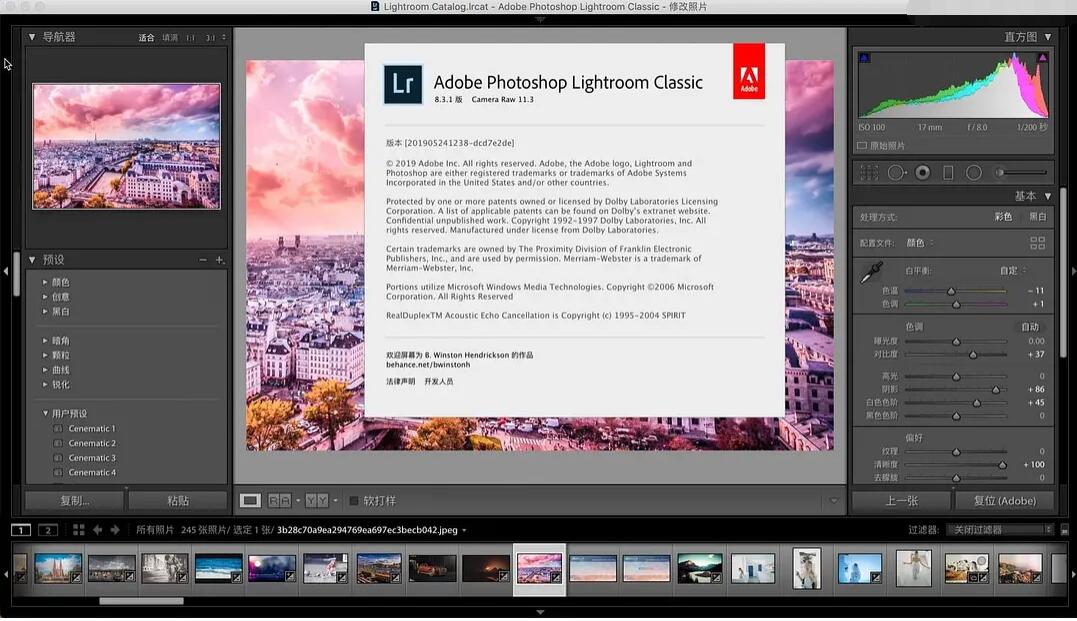The height and width of the screenshot is (621, 1077).
Task: Go forward with the right arrow
Action: [x=115, y=530]
